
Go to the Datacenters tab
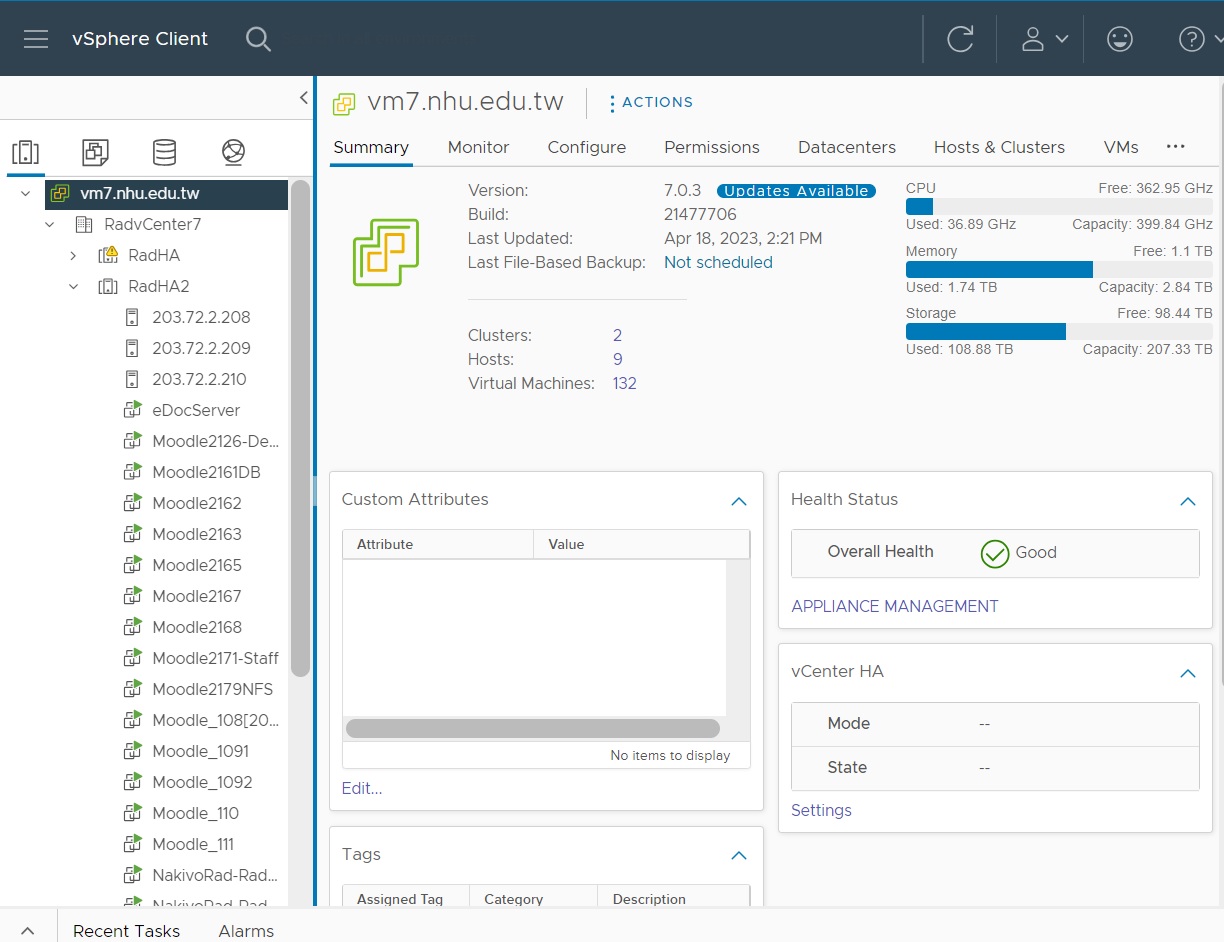847,147
